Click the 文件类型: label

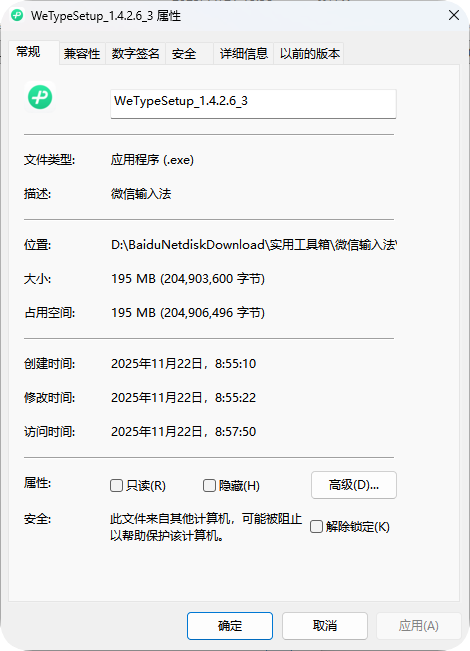[49, 160]
